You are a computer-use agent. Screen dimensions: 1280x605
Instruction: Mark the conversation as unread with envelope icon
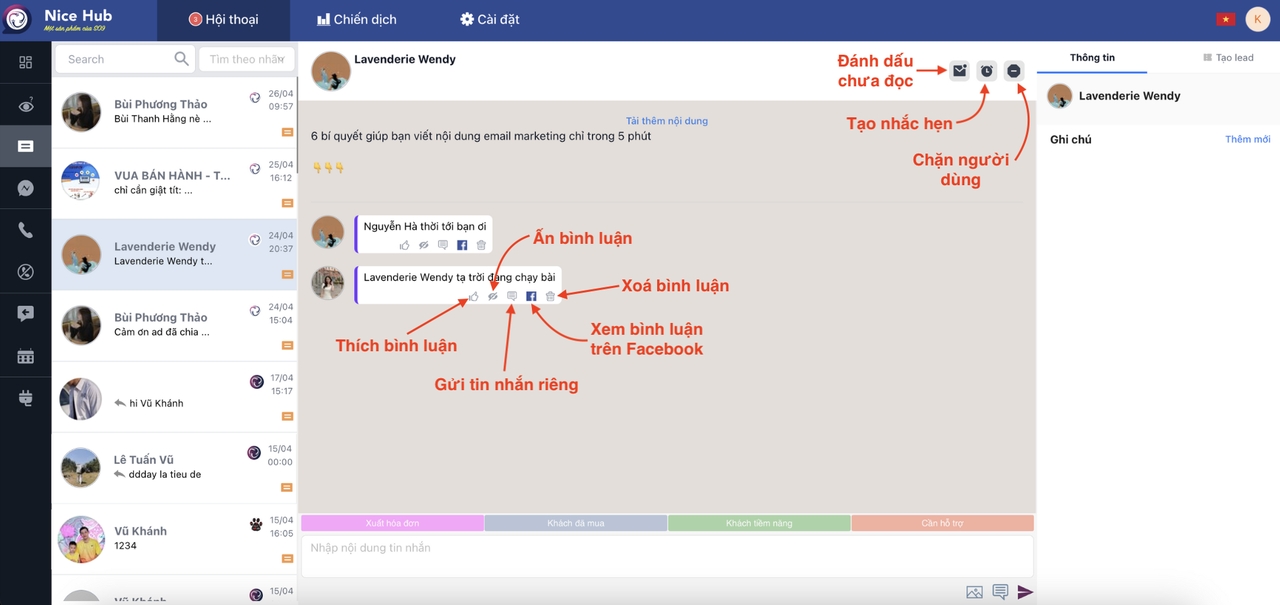click(960, 71)
